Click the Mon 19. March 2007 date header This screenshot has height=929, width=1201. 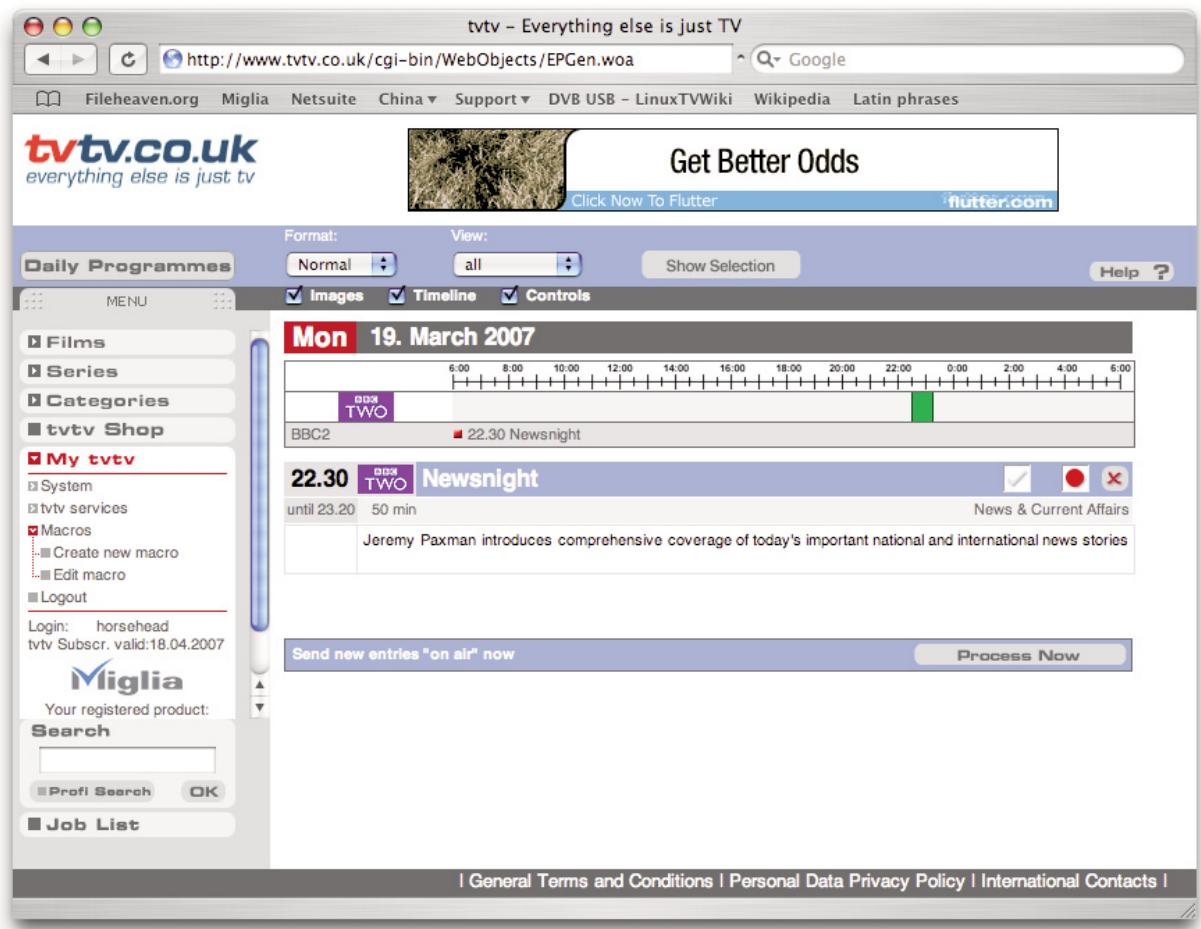pos(708,338)
